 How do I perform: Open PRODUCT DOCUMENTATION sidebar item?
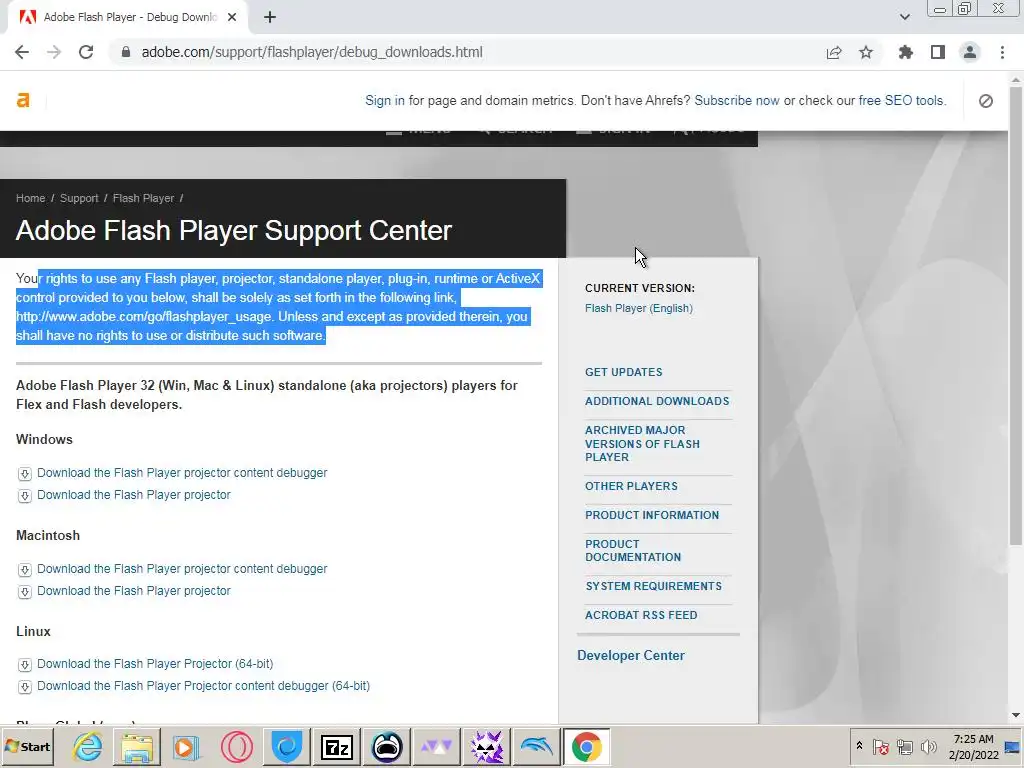coord(633,551)
